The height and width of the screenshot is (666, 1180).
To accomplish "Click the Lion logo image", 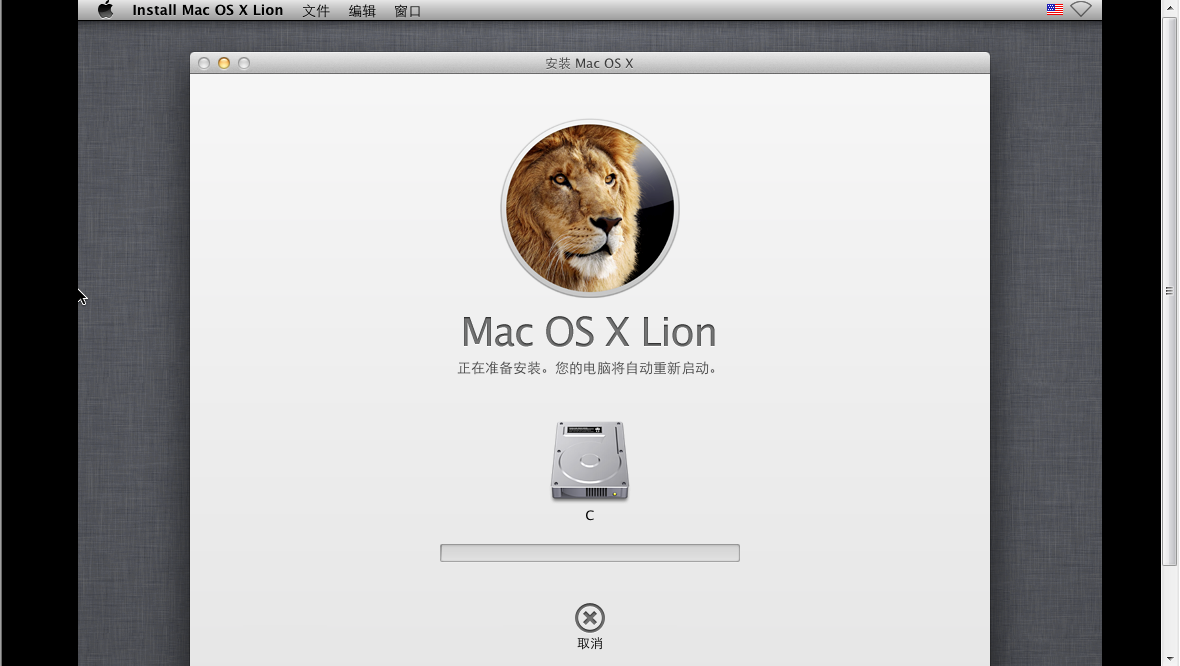I will coord(590,208).
